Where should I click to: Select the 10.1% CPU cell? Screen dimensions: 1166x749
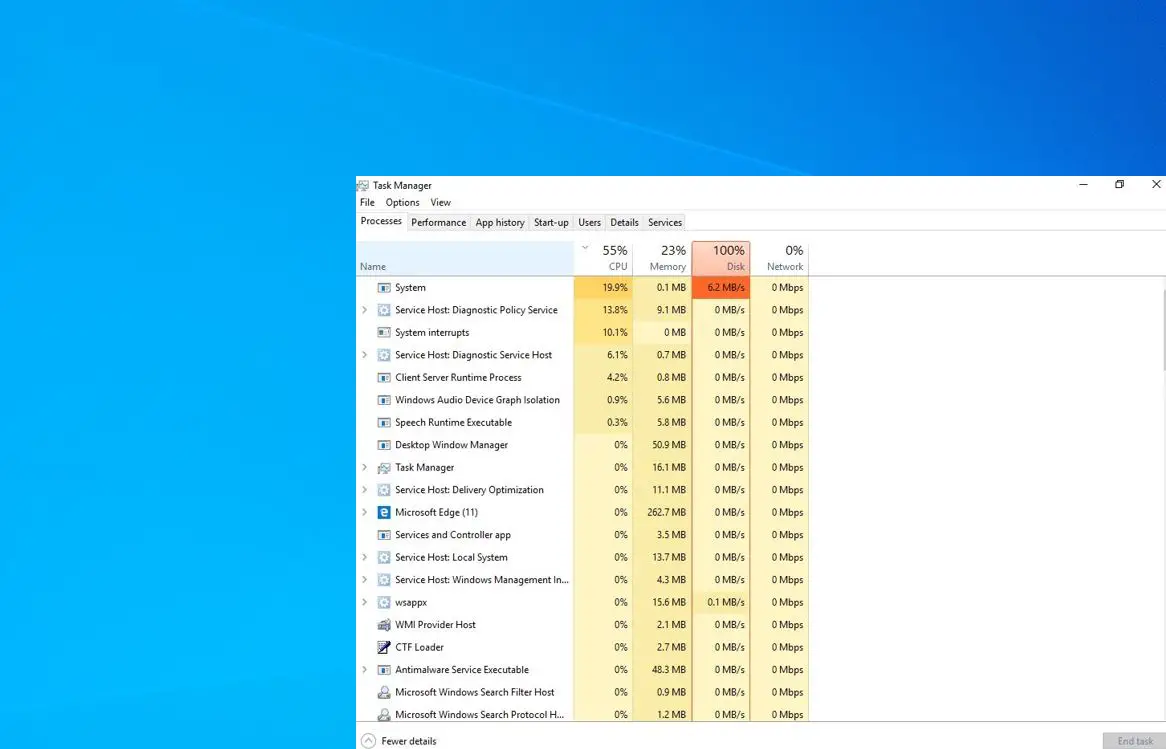603,332
